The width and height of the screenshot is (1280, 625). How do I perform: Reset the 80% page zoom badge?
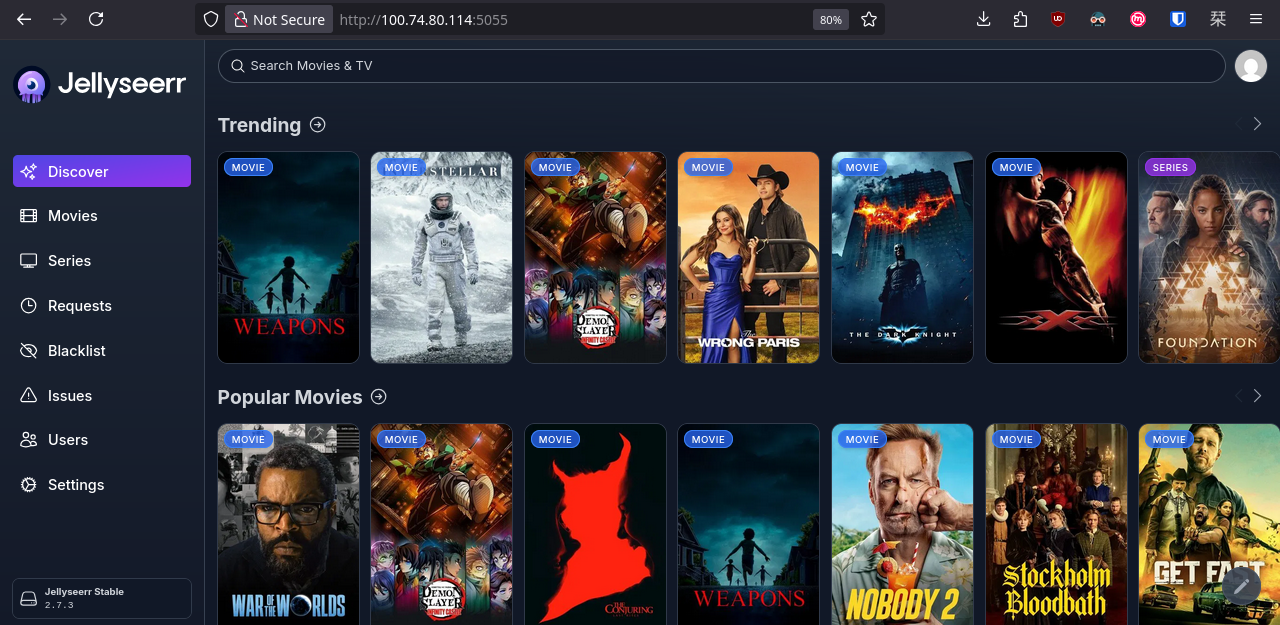830,19
